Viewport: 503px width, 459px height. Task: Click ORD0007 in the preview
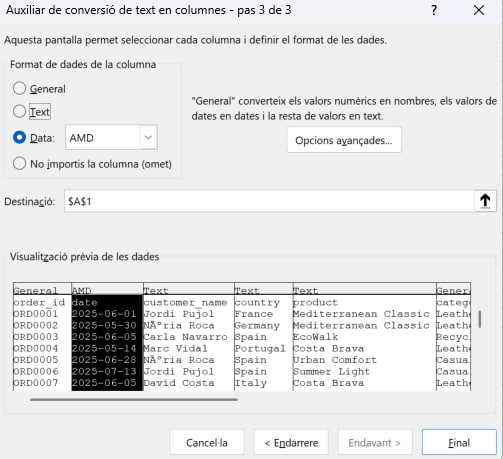pyautogui.click(x=35, y=383)
